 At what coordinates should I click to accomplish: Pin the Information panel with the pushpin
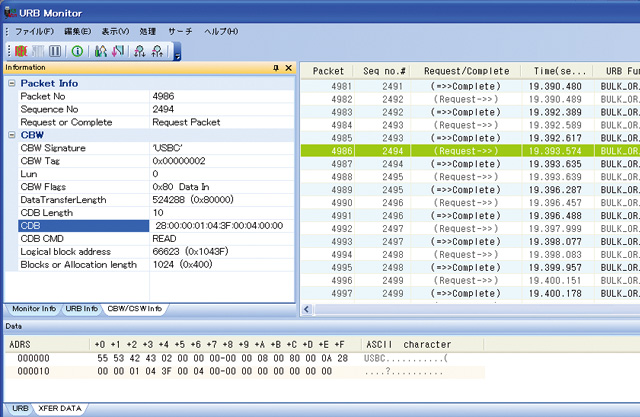pos(276,68)
